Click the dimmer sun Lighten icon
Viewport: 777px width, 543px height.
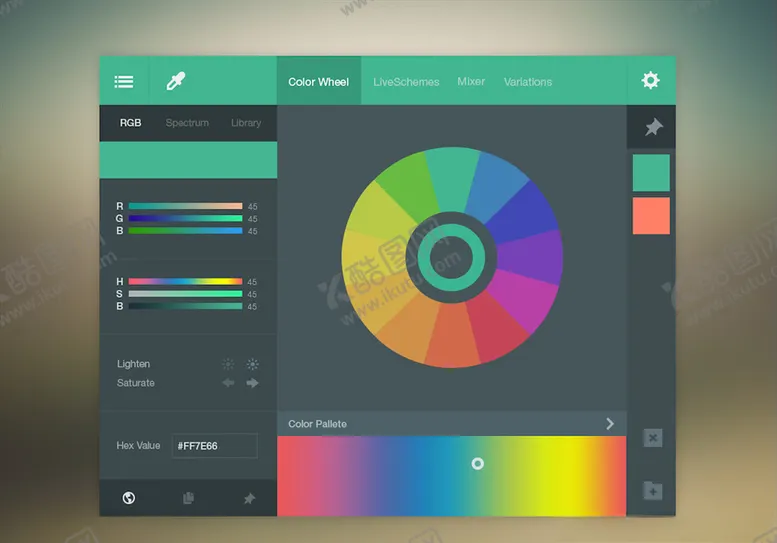click(x=228, y=364)
